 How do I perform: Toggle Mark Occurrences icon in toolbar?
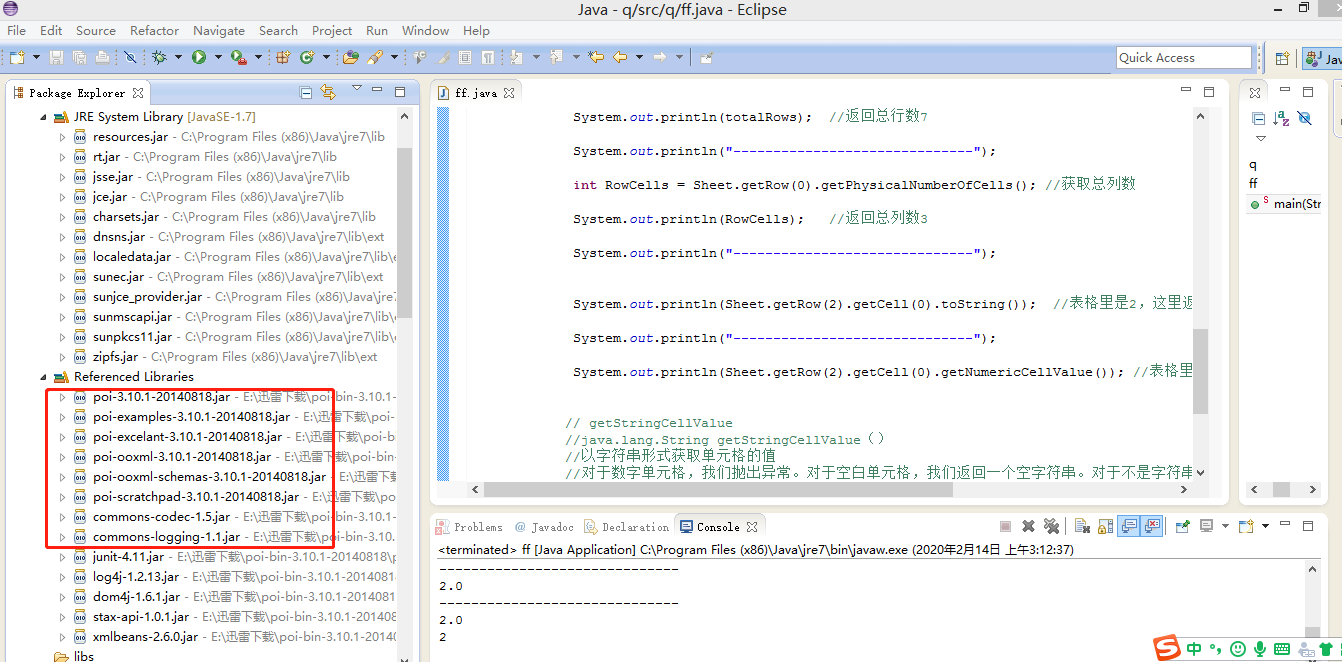point(443,57)
